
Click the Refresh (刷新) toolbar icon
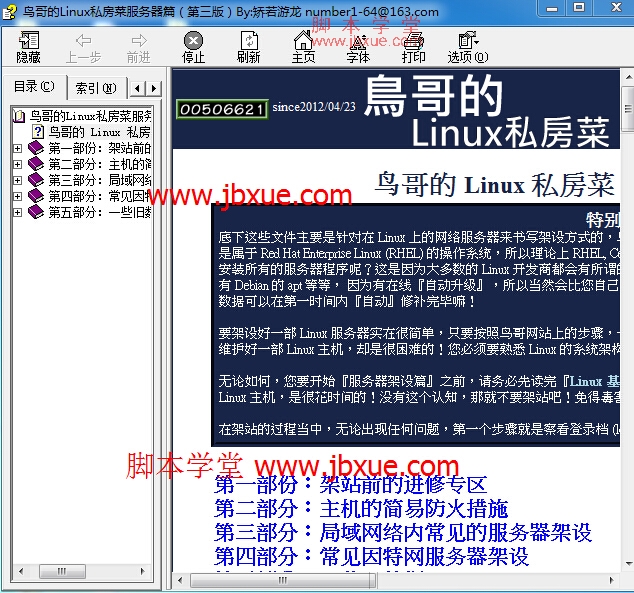[x=249, y=47]
